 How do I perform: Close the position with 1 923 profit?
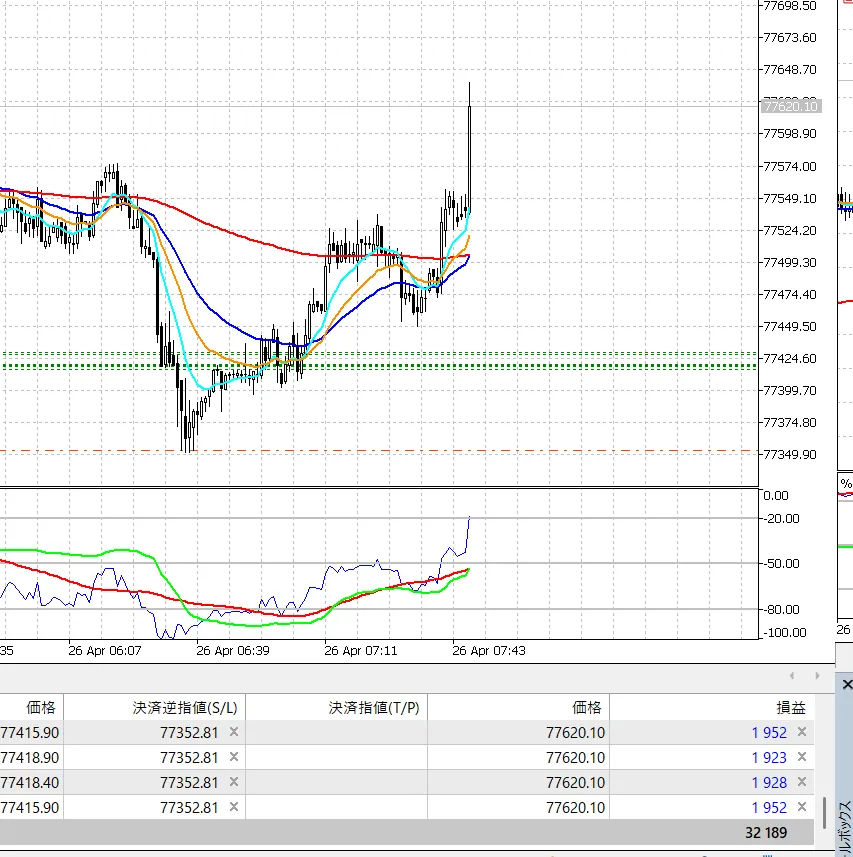pos(801,758)
